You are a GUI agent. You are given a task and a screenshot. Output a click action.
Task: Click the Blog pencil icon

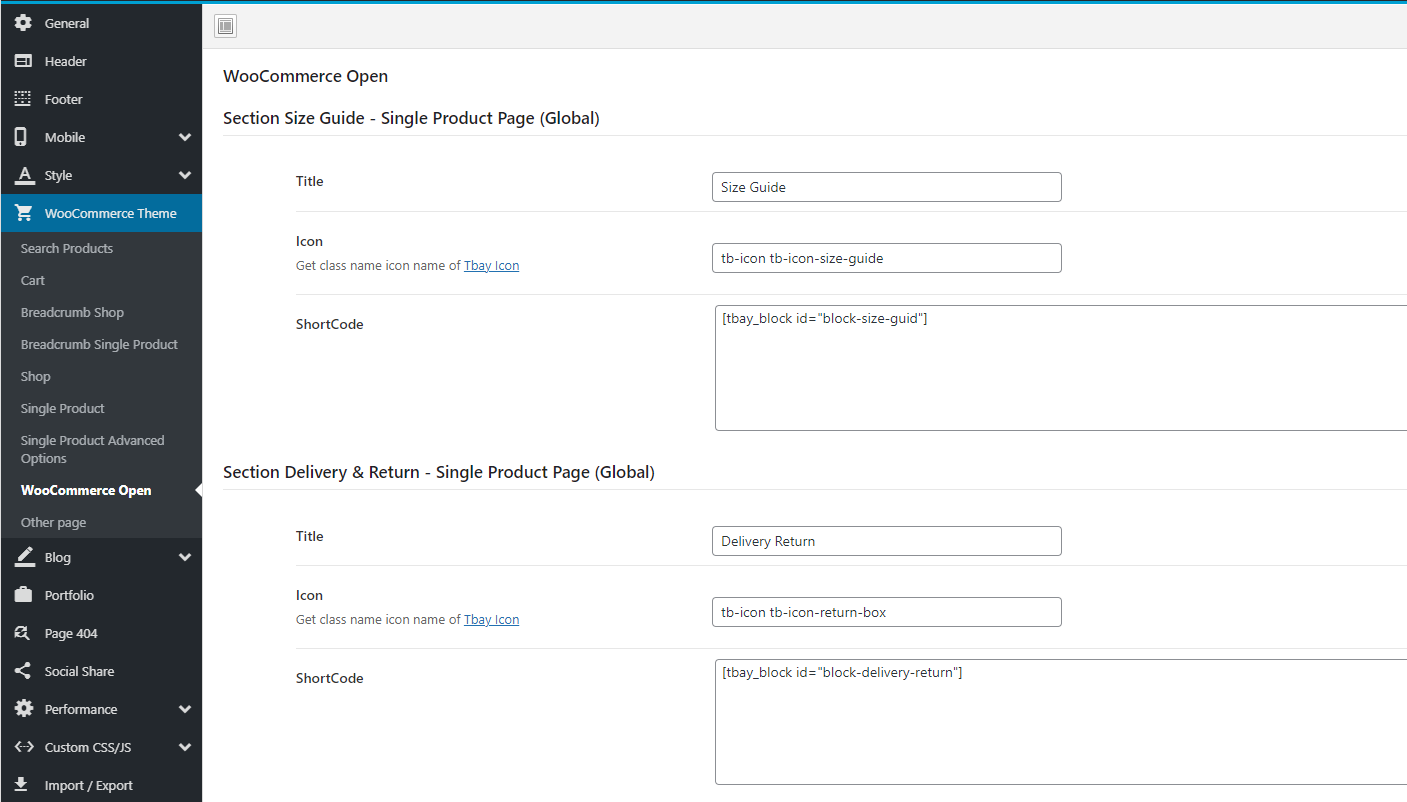click(23, 557)
